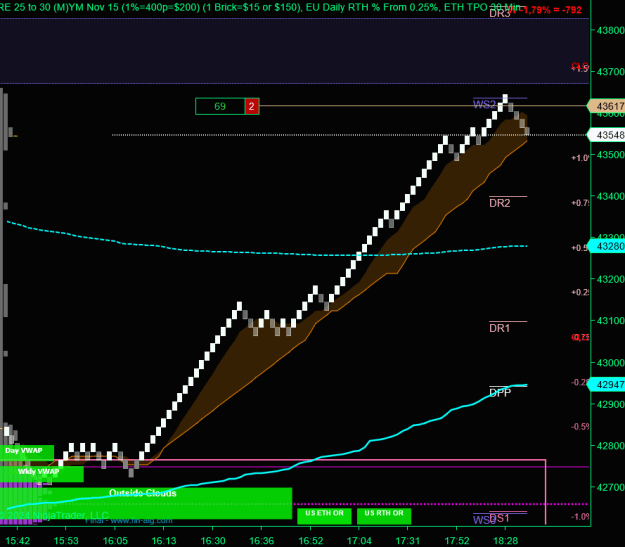Click the DR2 pivot level label
Image resolution: width=625 pixels, height=547 pixels.
[x=499, y=203]
